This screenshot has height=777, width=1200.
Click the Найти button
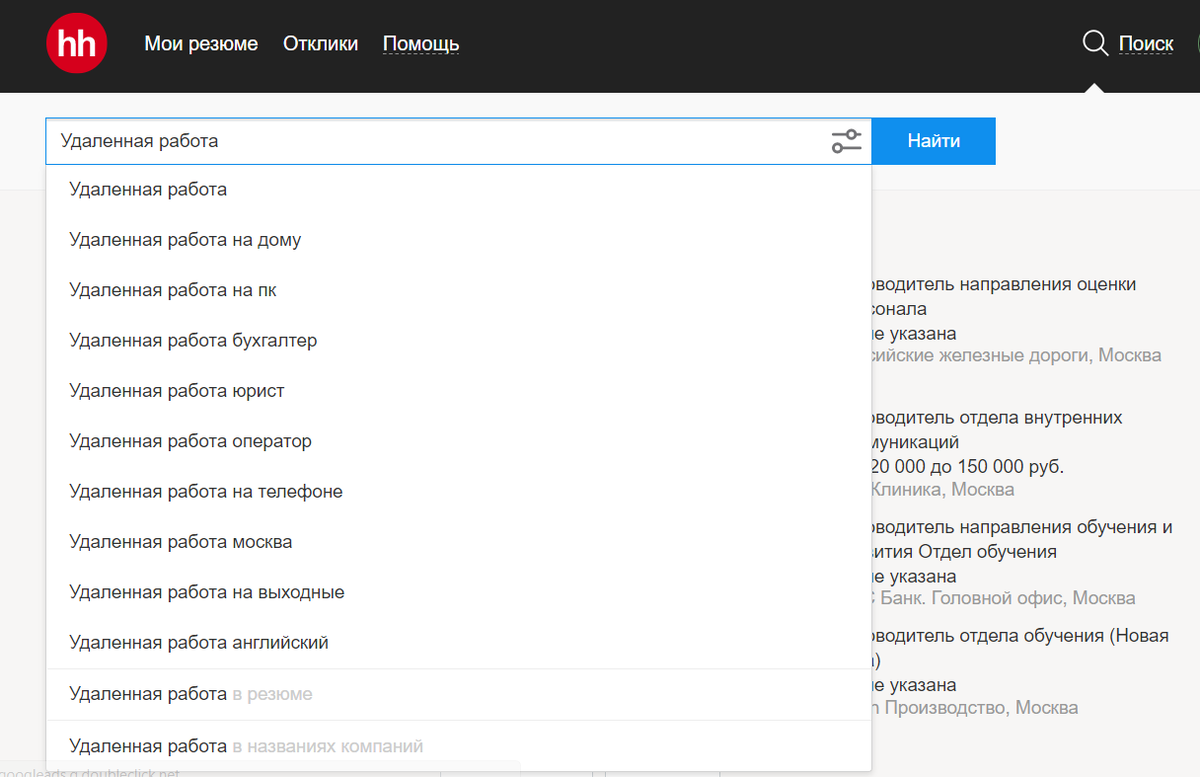coord(934,141)
